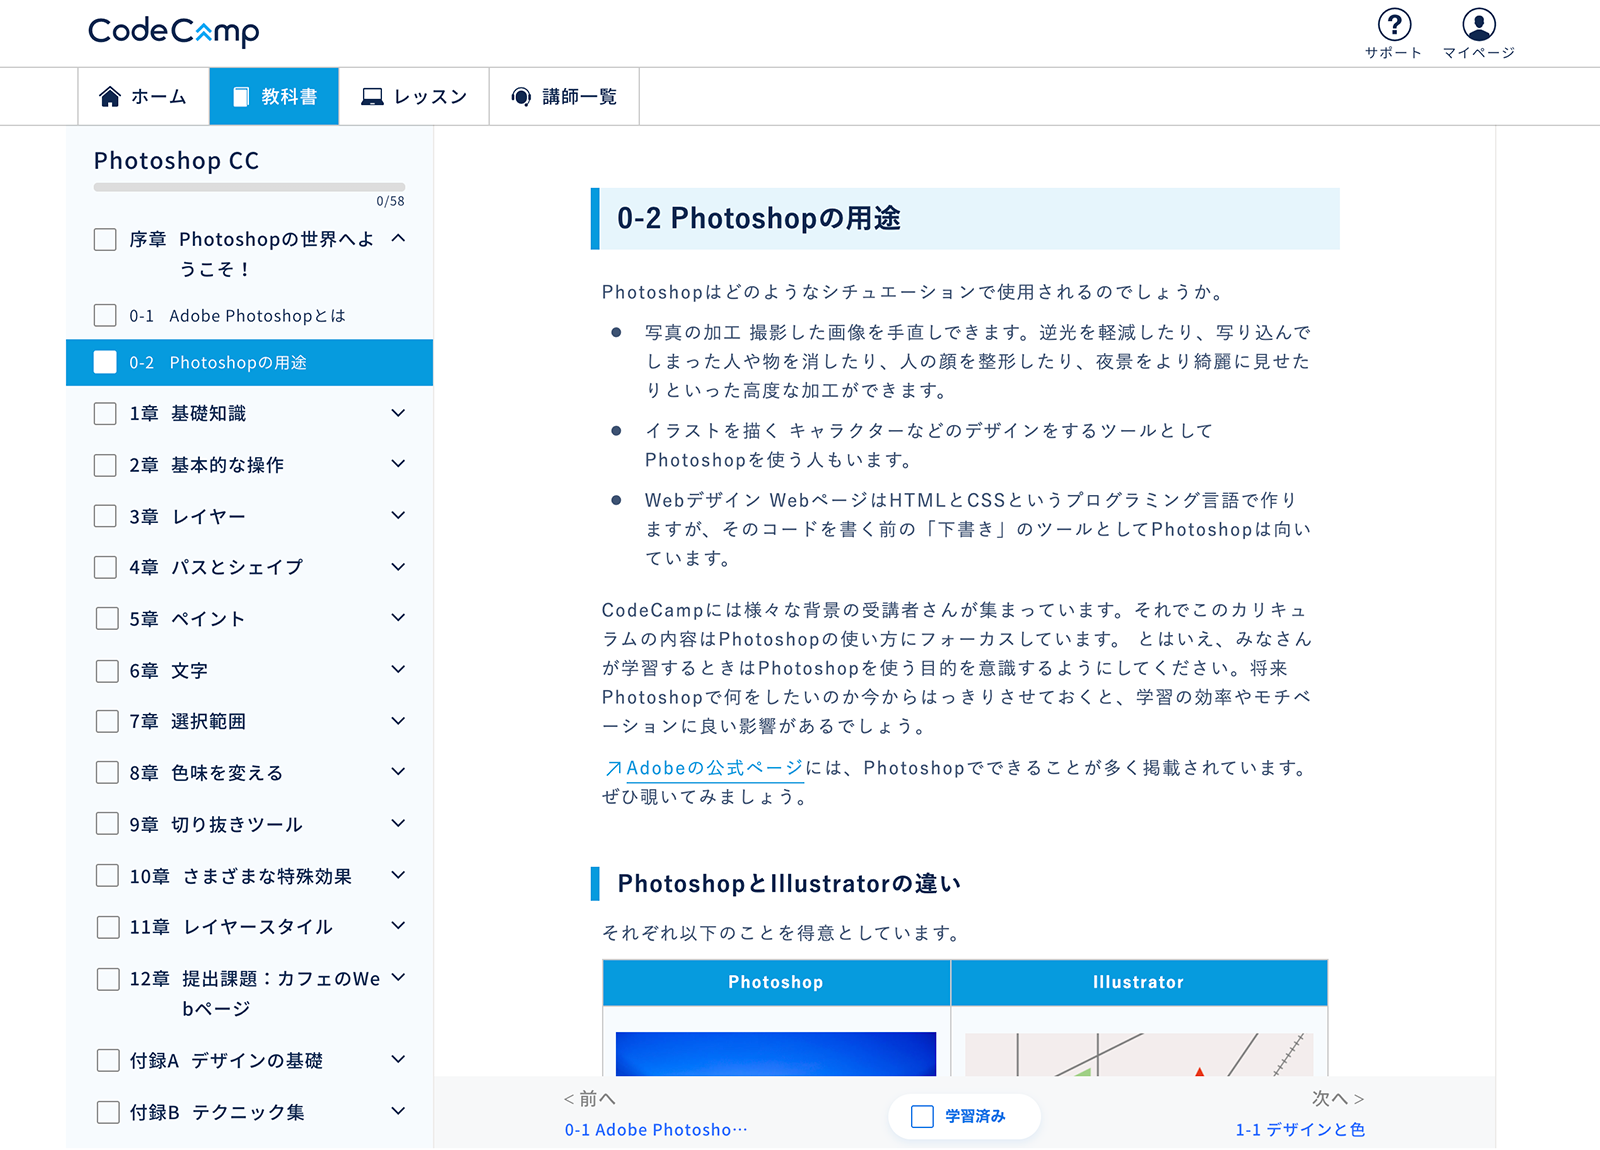Expand the 付録B テクニック集 chevron

click(x=398, y=1110)
